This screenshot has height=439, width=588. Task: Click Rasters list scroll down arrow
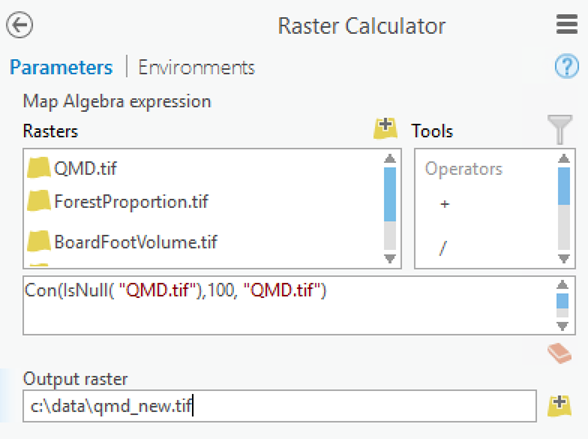(x=390, y=258)
